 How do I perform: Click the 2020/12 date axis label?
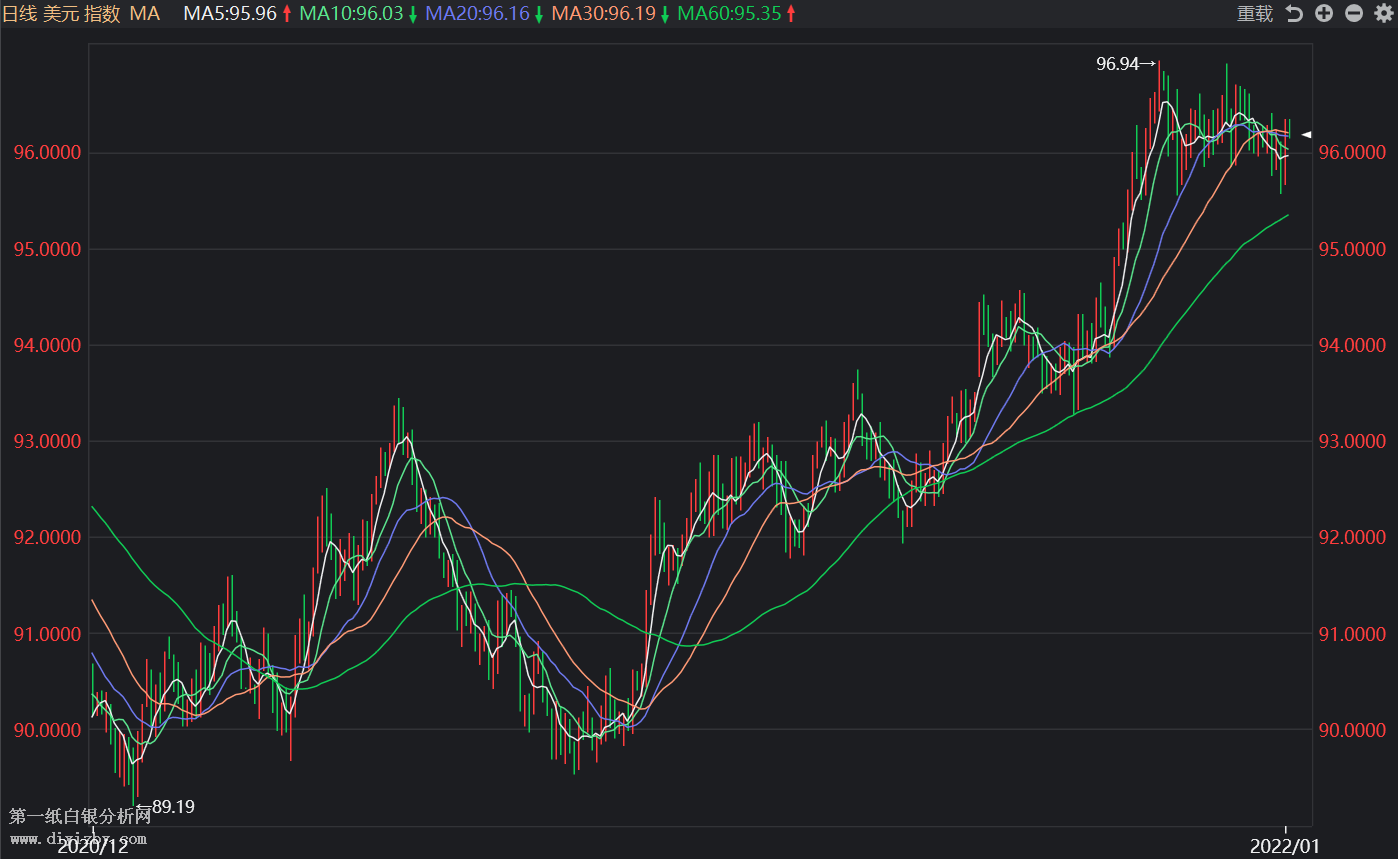pos(93,846)
